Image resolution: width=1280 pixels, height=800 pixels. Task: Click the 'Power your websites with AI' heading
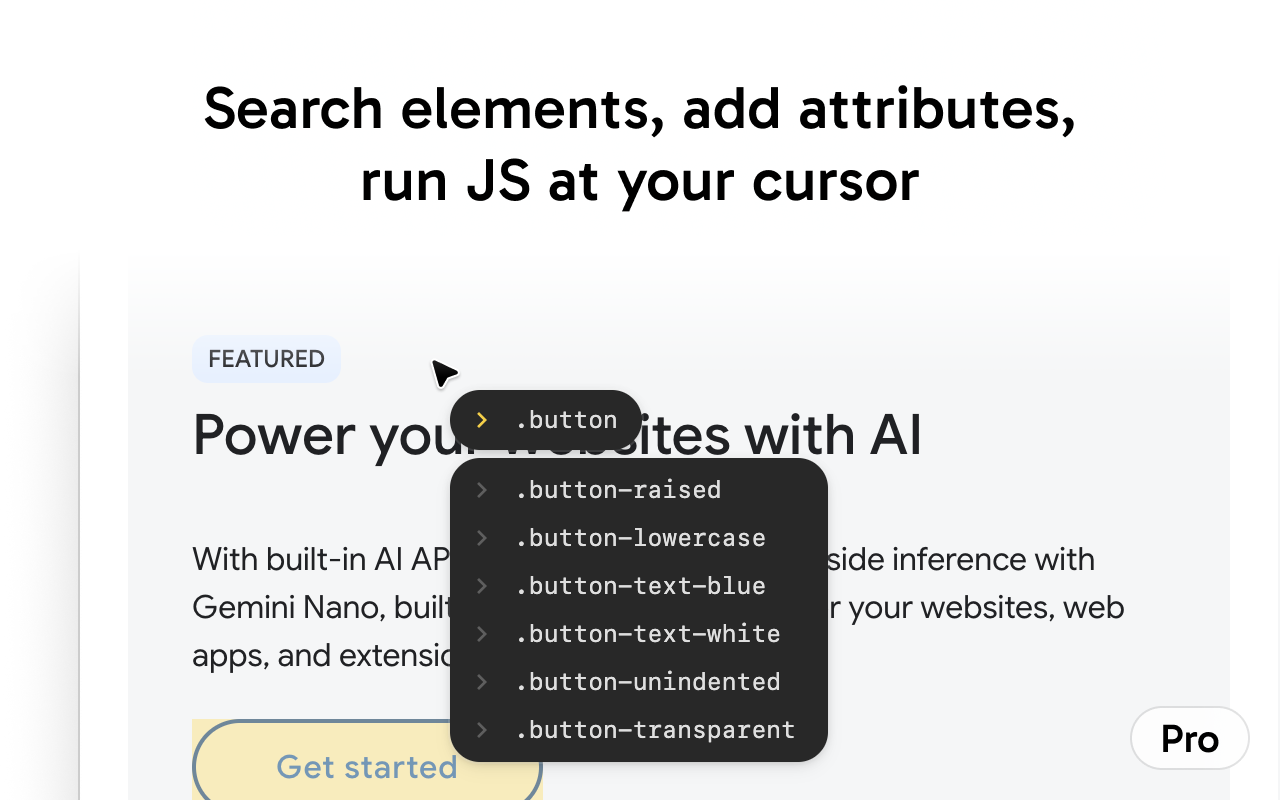[x=557, y=435]
